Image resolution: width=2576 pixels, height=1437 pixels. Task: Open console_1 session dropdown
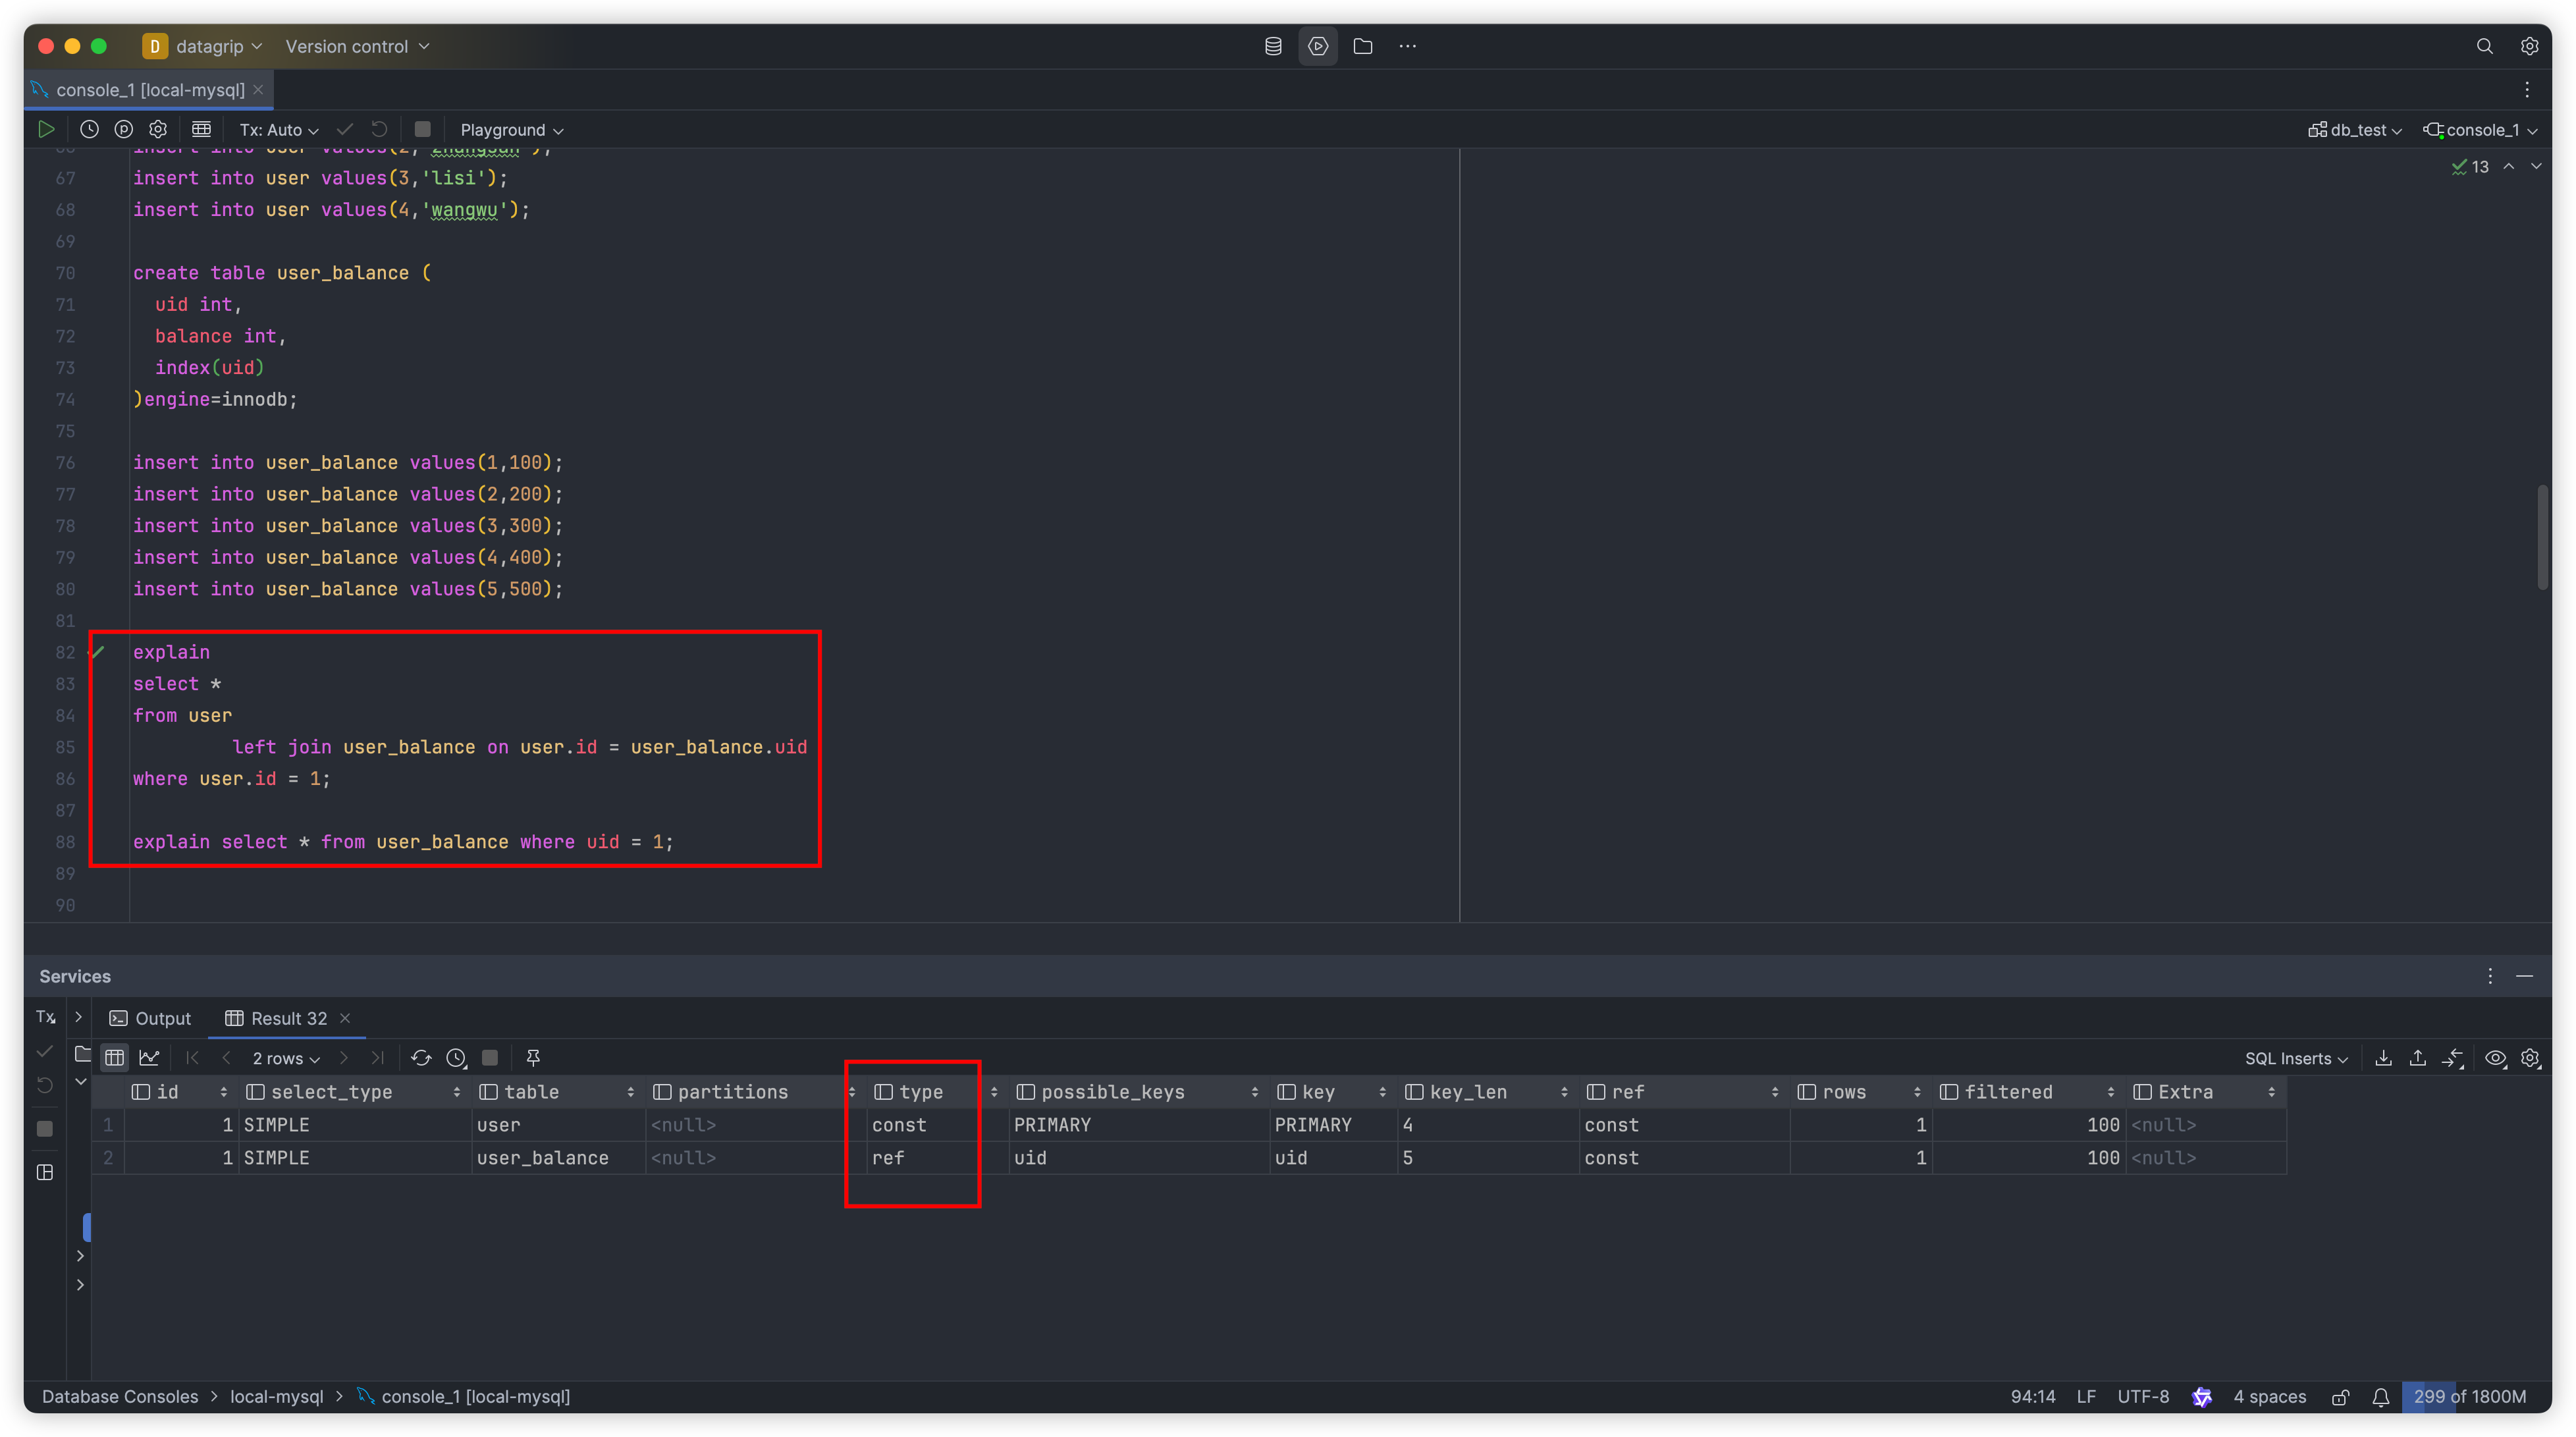tap(2481, 130)
